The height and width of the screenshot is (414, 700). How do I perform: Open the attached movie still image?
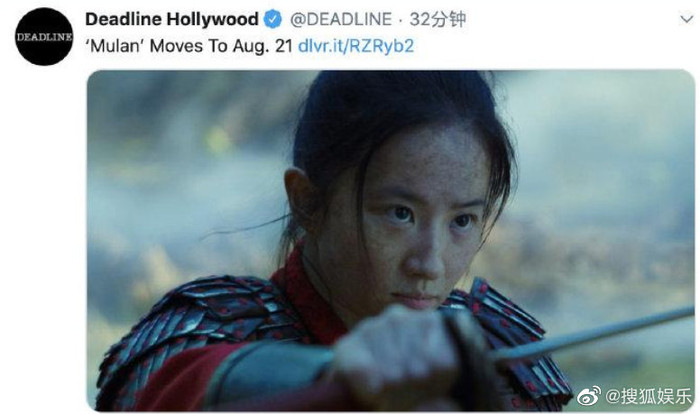pos(391,240)
